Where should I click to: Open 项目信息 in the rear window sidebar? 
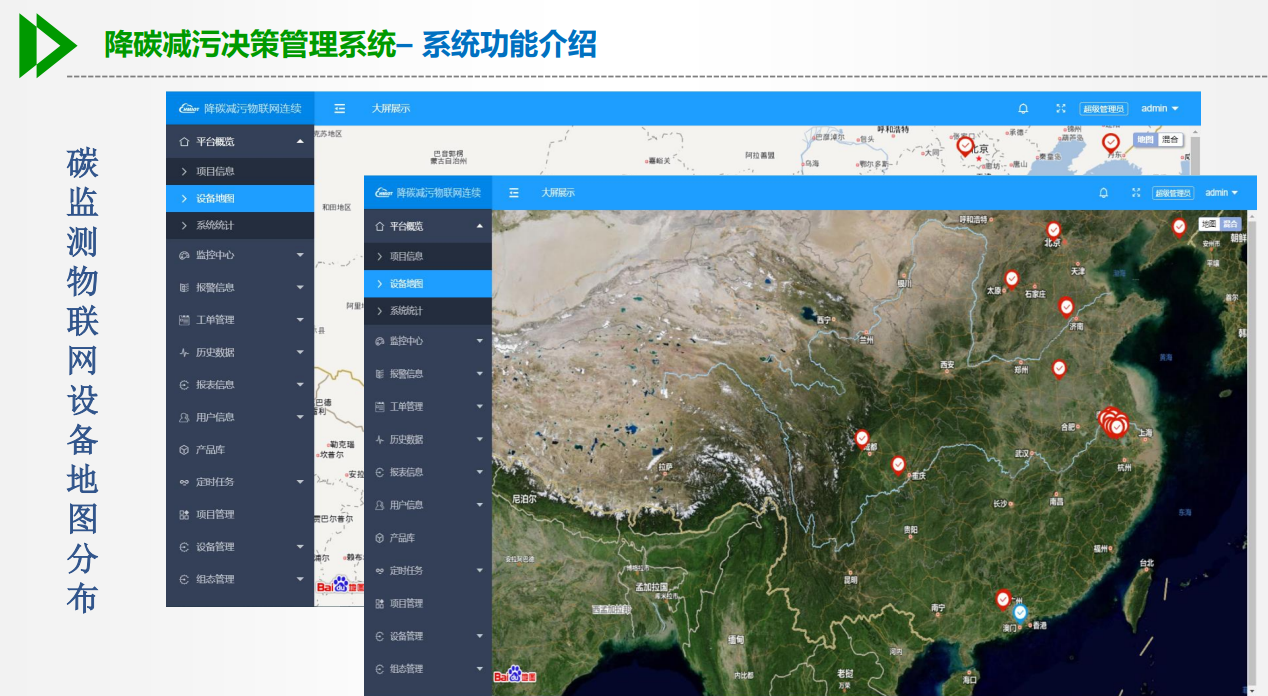[240, 171]
